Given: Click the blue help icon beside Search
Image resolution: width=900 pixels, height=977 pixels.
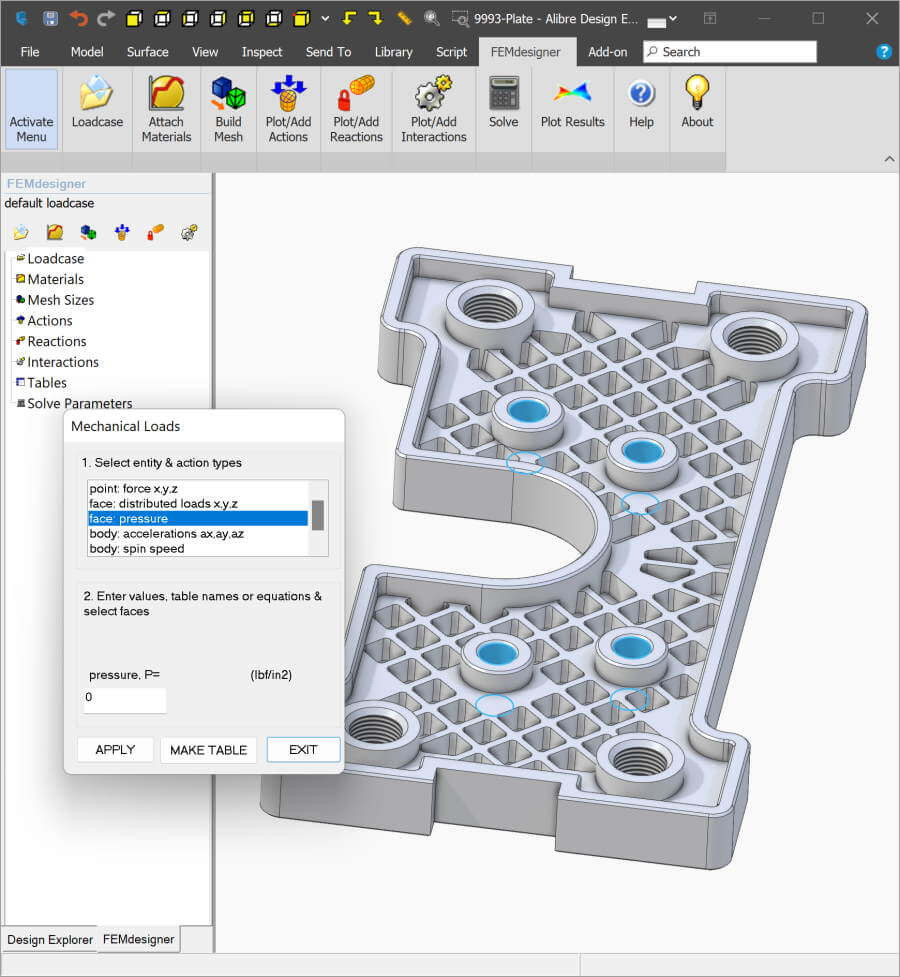Looking at the screenshot, I should tap(884, 52).
